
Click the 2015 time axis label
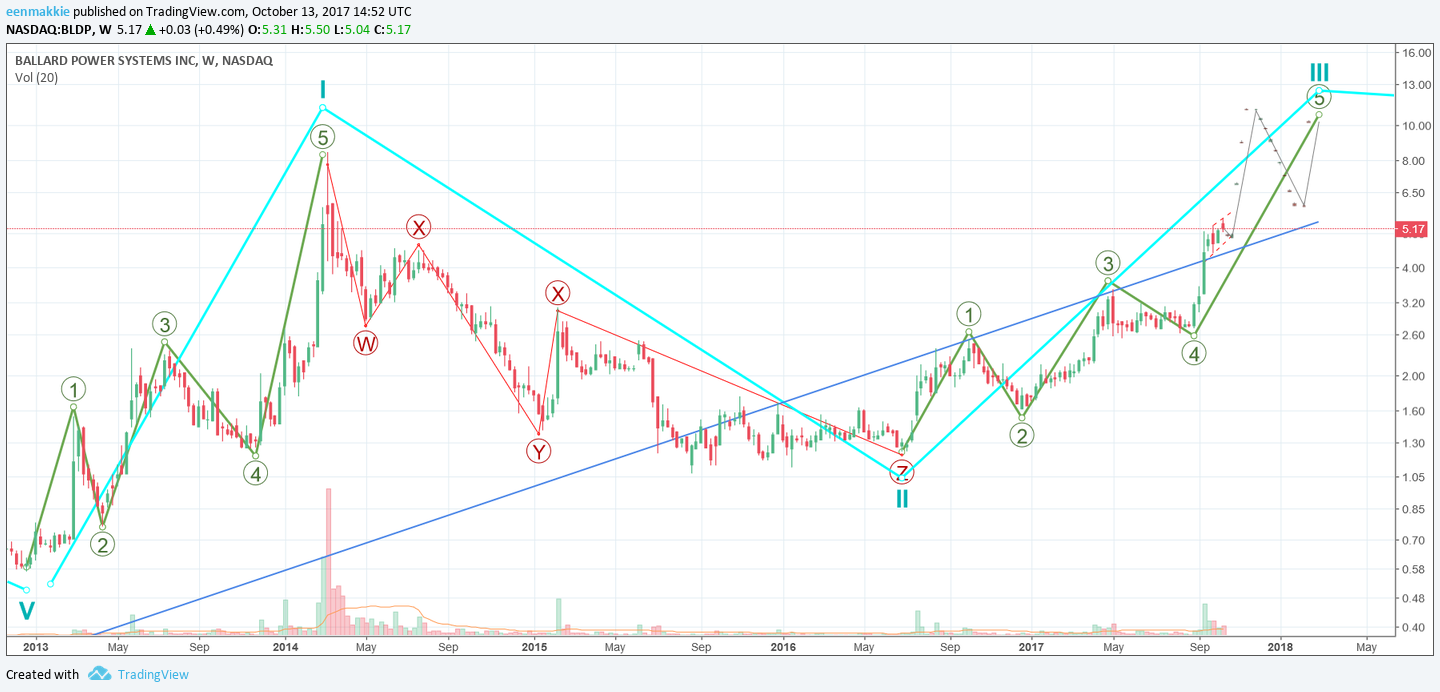[x=534, y=647]
